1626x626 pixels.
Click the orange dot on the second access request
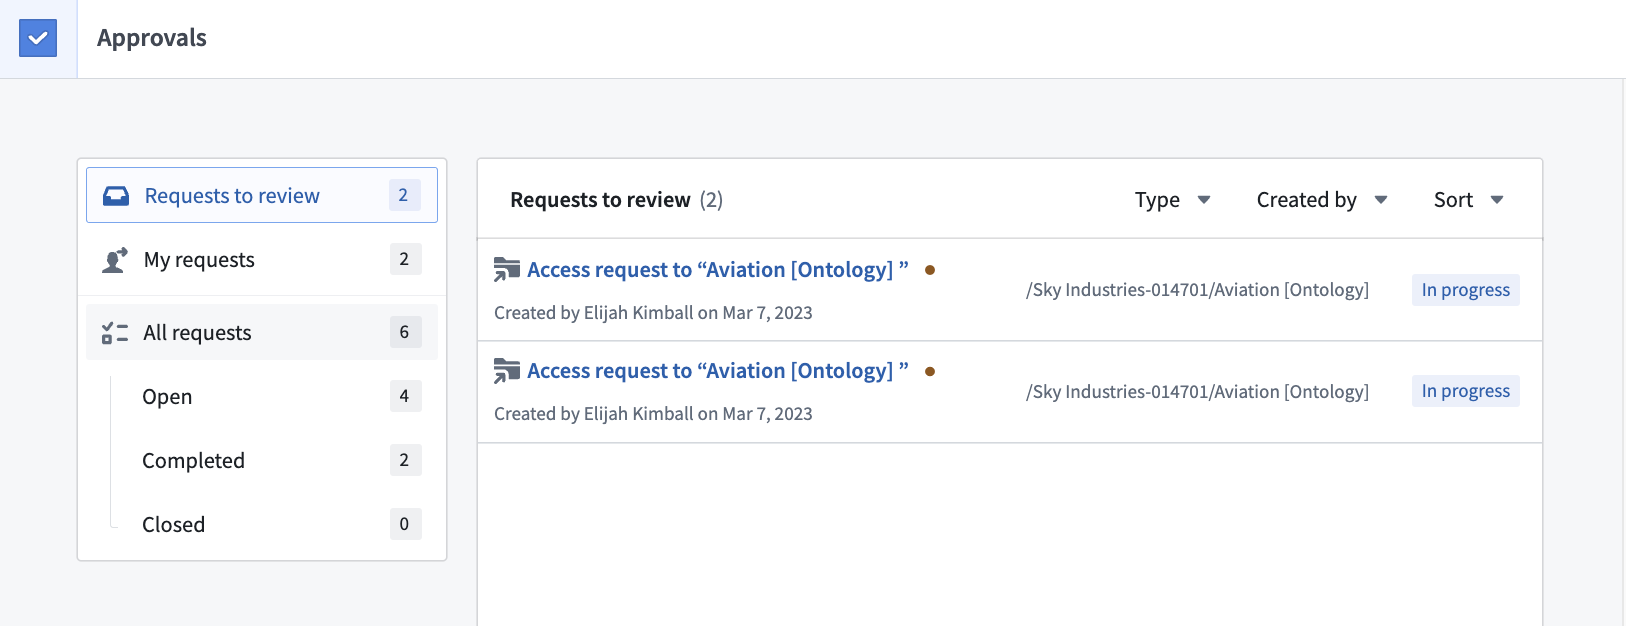[x=930, y=371]
